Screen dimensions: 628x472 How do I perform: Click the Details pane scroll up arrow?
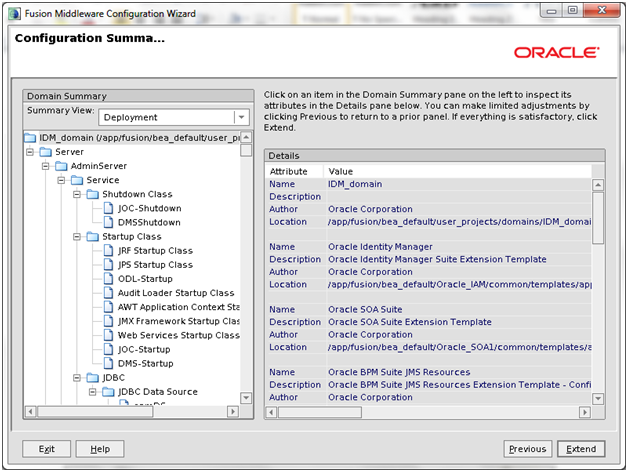598,185
